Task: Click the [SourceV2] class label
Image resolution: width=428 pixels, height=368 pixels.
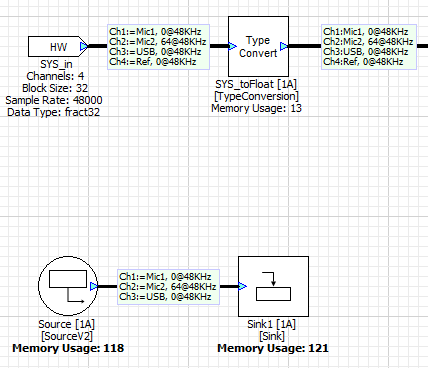Action: point(67,336)
